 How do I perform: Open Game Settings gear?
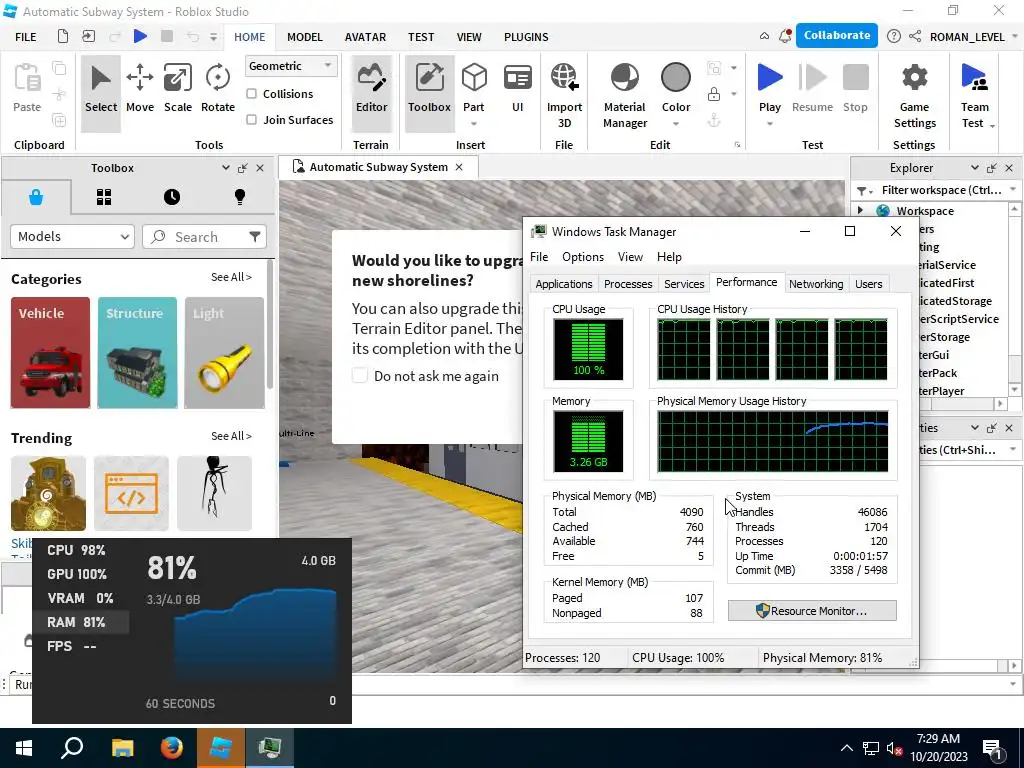[914, 97]
